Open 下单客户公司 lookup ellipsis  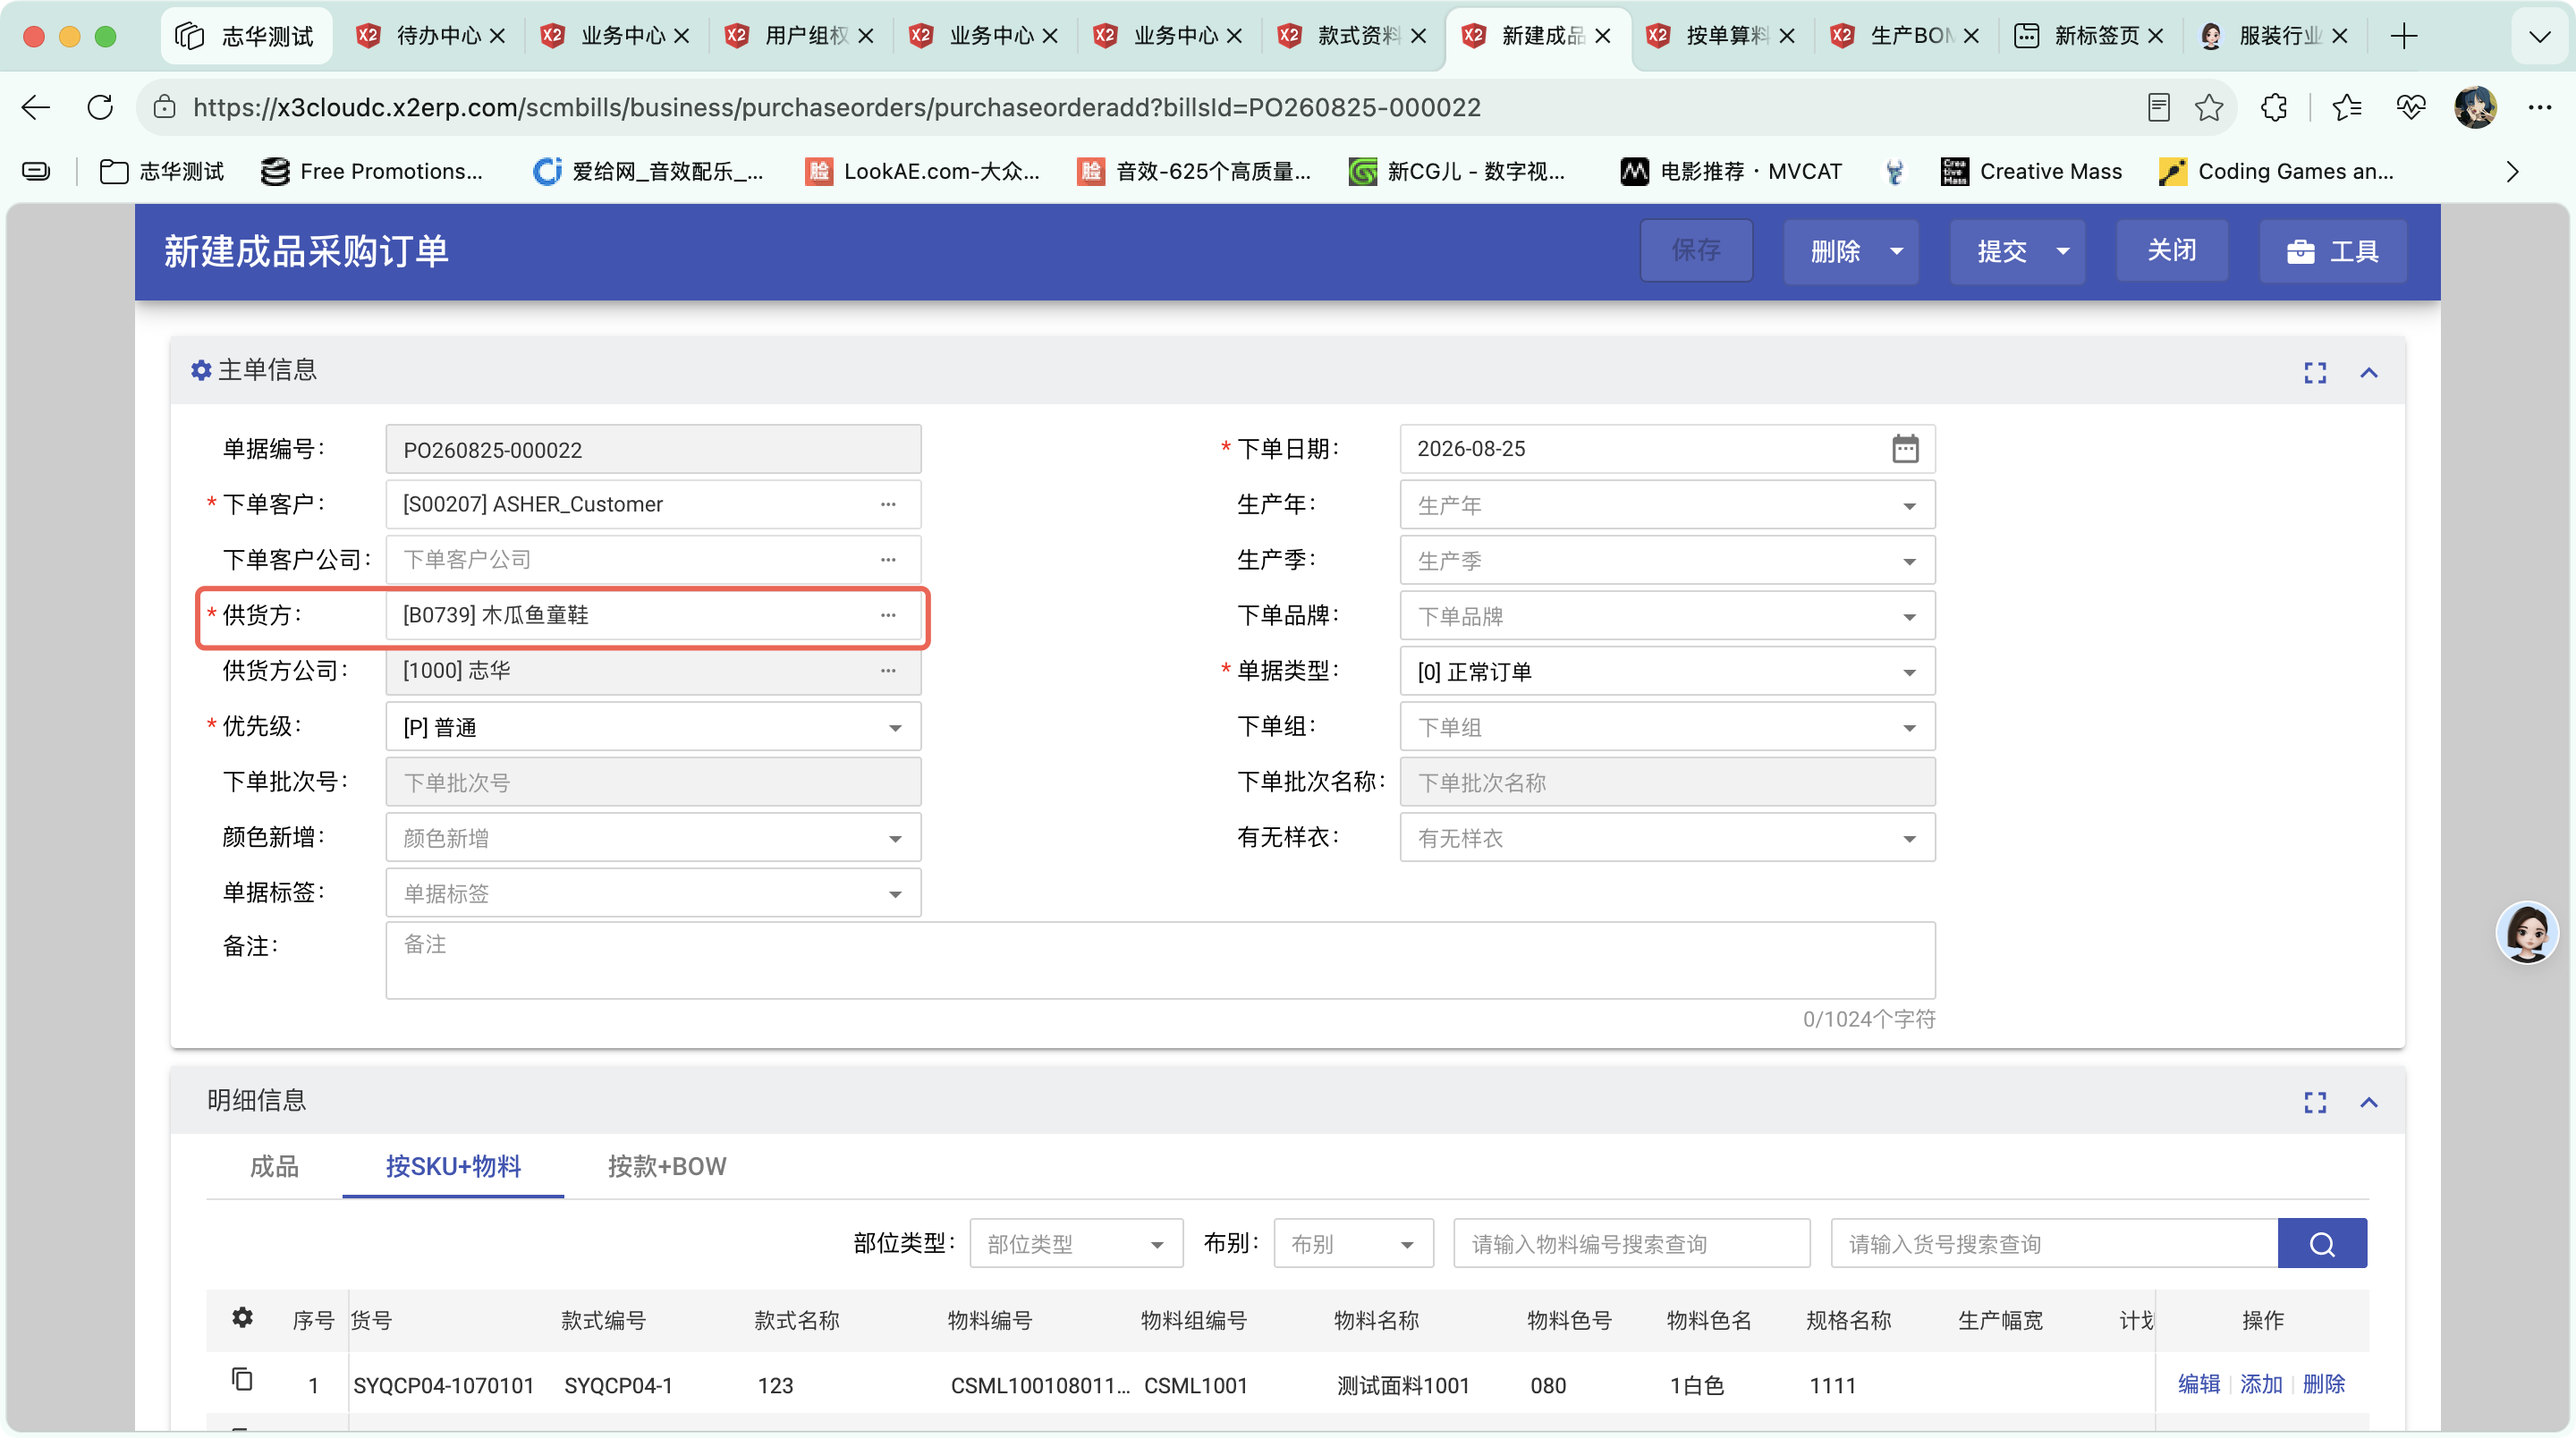click(888, 560)
